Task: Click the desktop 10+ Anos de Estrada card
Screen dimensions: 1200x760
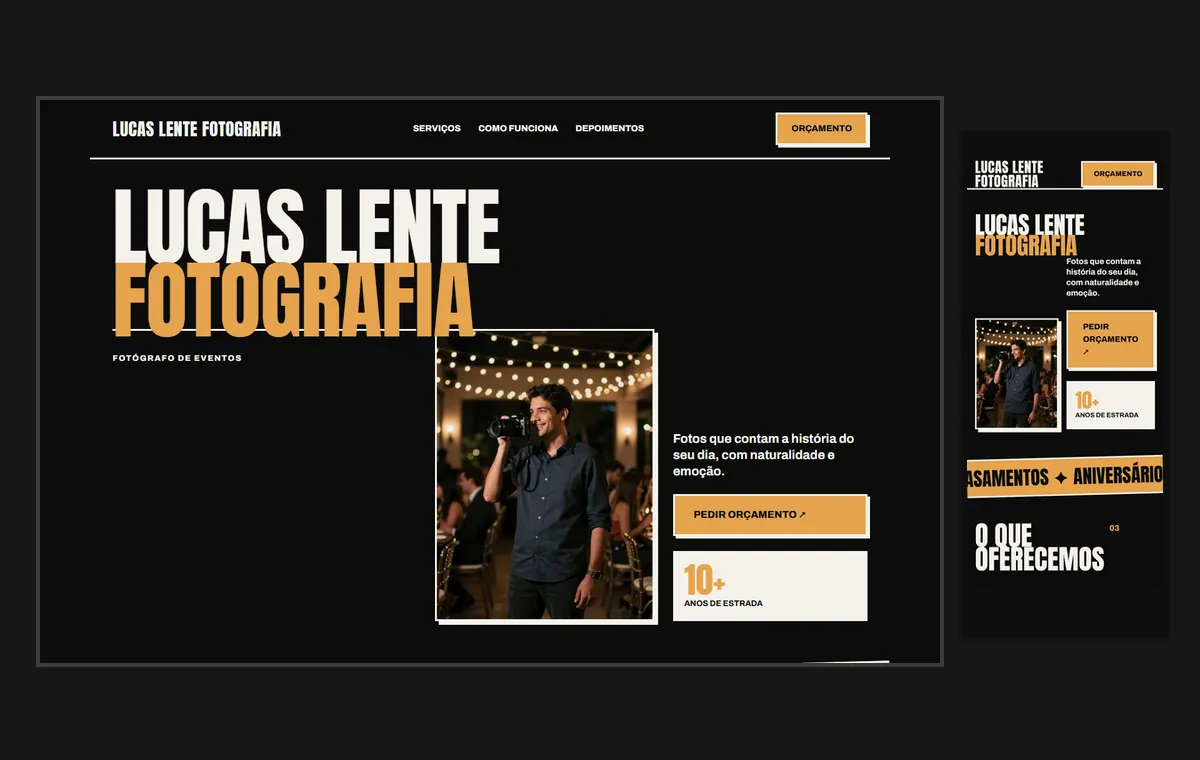Action: [x=770, y=586]
